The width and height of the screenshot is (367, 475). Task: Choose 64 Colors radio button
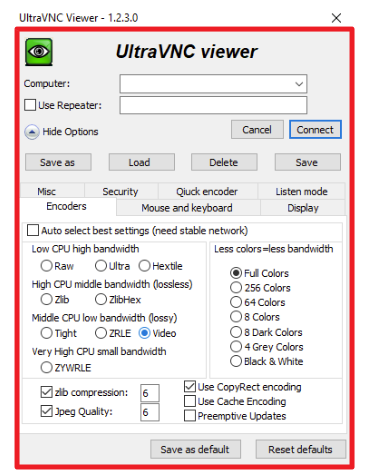pos(236,302)
